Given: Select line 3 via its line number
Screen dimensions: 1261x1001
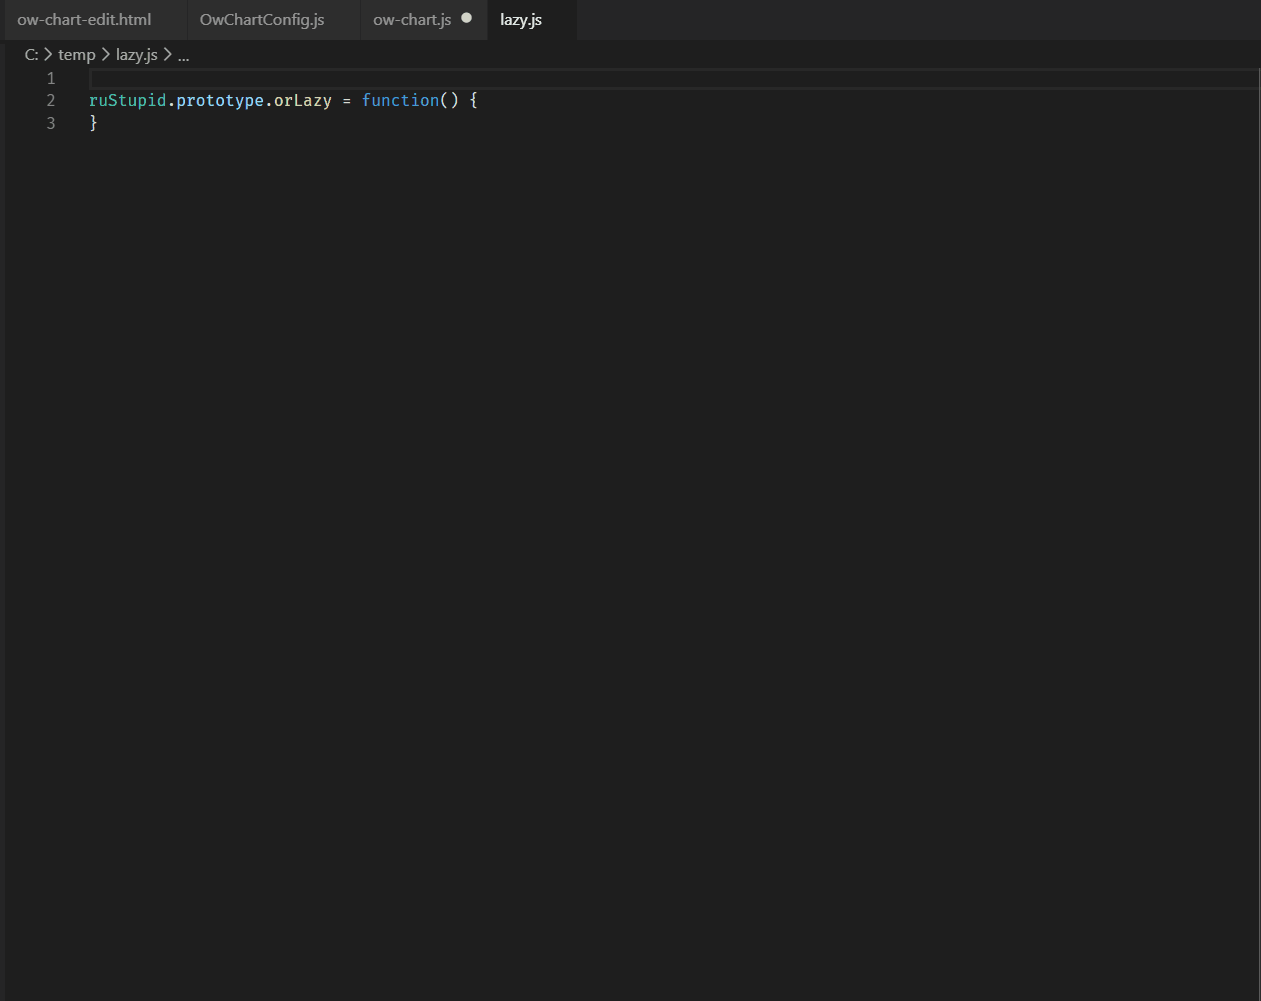Looking at the screenshot, I should tap(50, 122).
